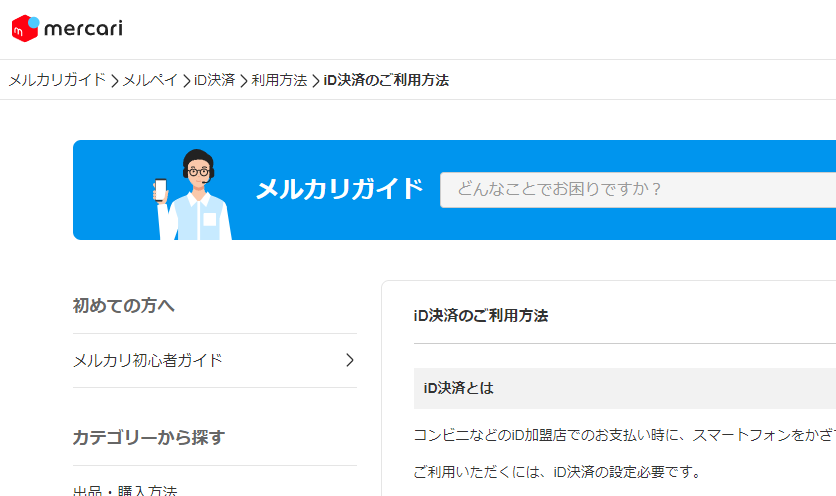Screen dimensions: 836x496
Task: Click the support agent illustration
Action: pyautogui.click(x=192, y=195)
